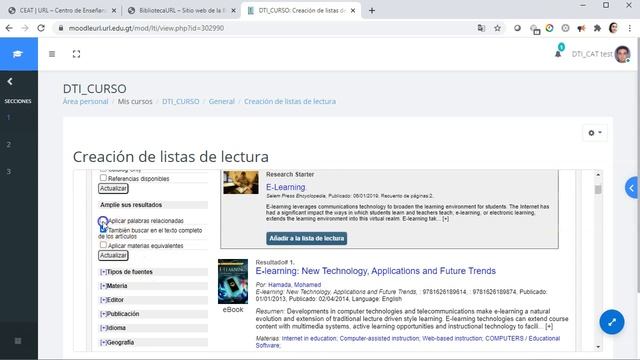Viewport: 640px width, 360px height.
Task: Close the DTI_CURSO tab
Action: [x=353, y=11]
